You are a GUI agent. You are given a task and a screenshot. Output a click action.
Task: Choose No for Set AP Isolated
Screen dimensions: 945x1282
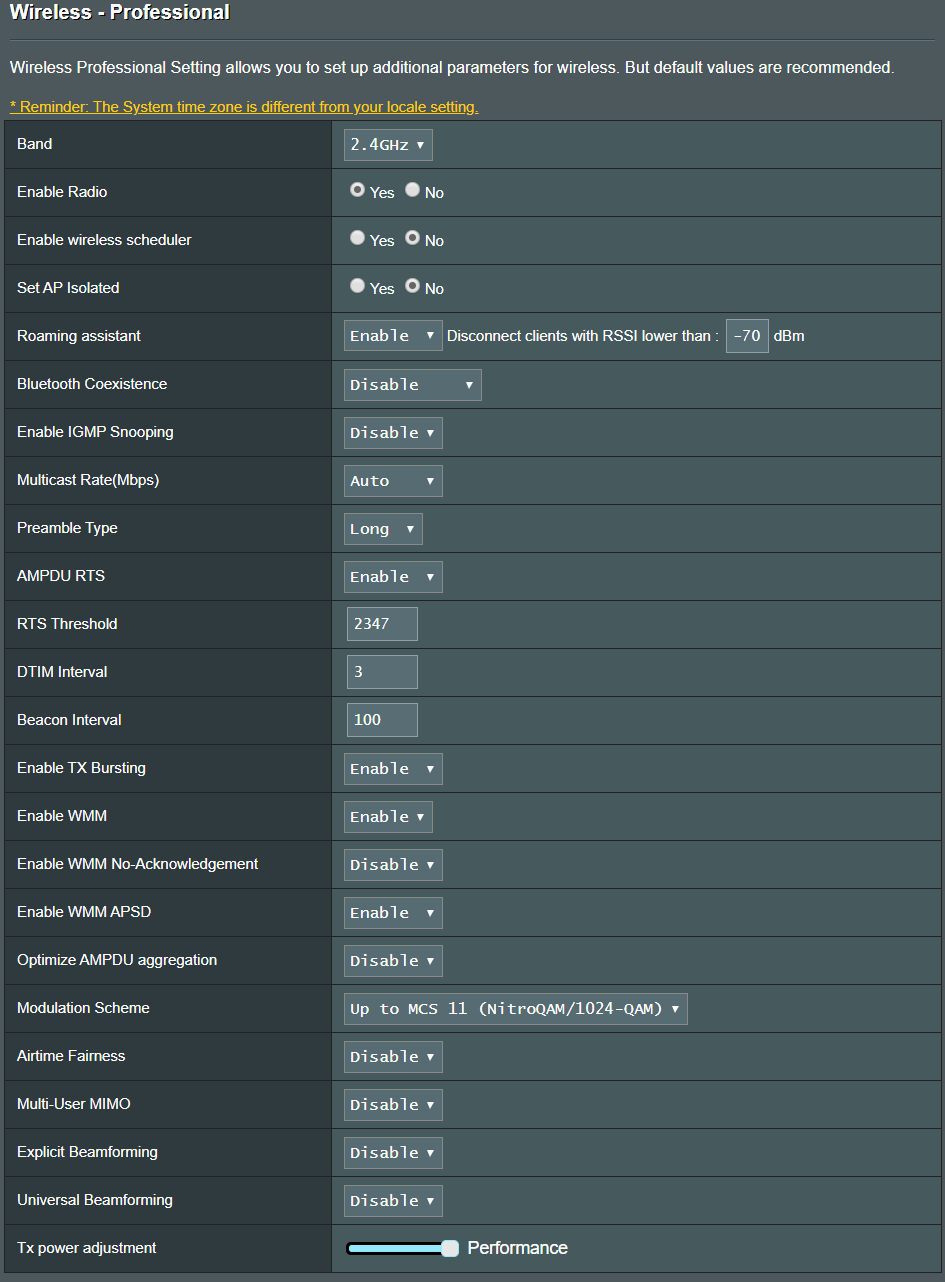412,287
